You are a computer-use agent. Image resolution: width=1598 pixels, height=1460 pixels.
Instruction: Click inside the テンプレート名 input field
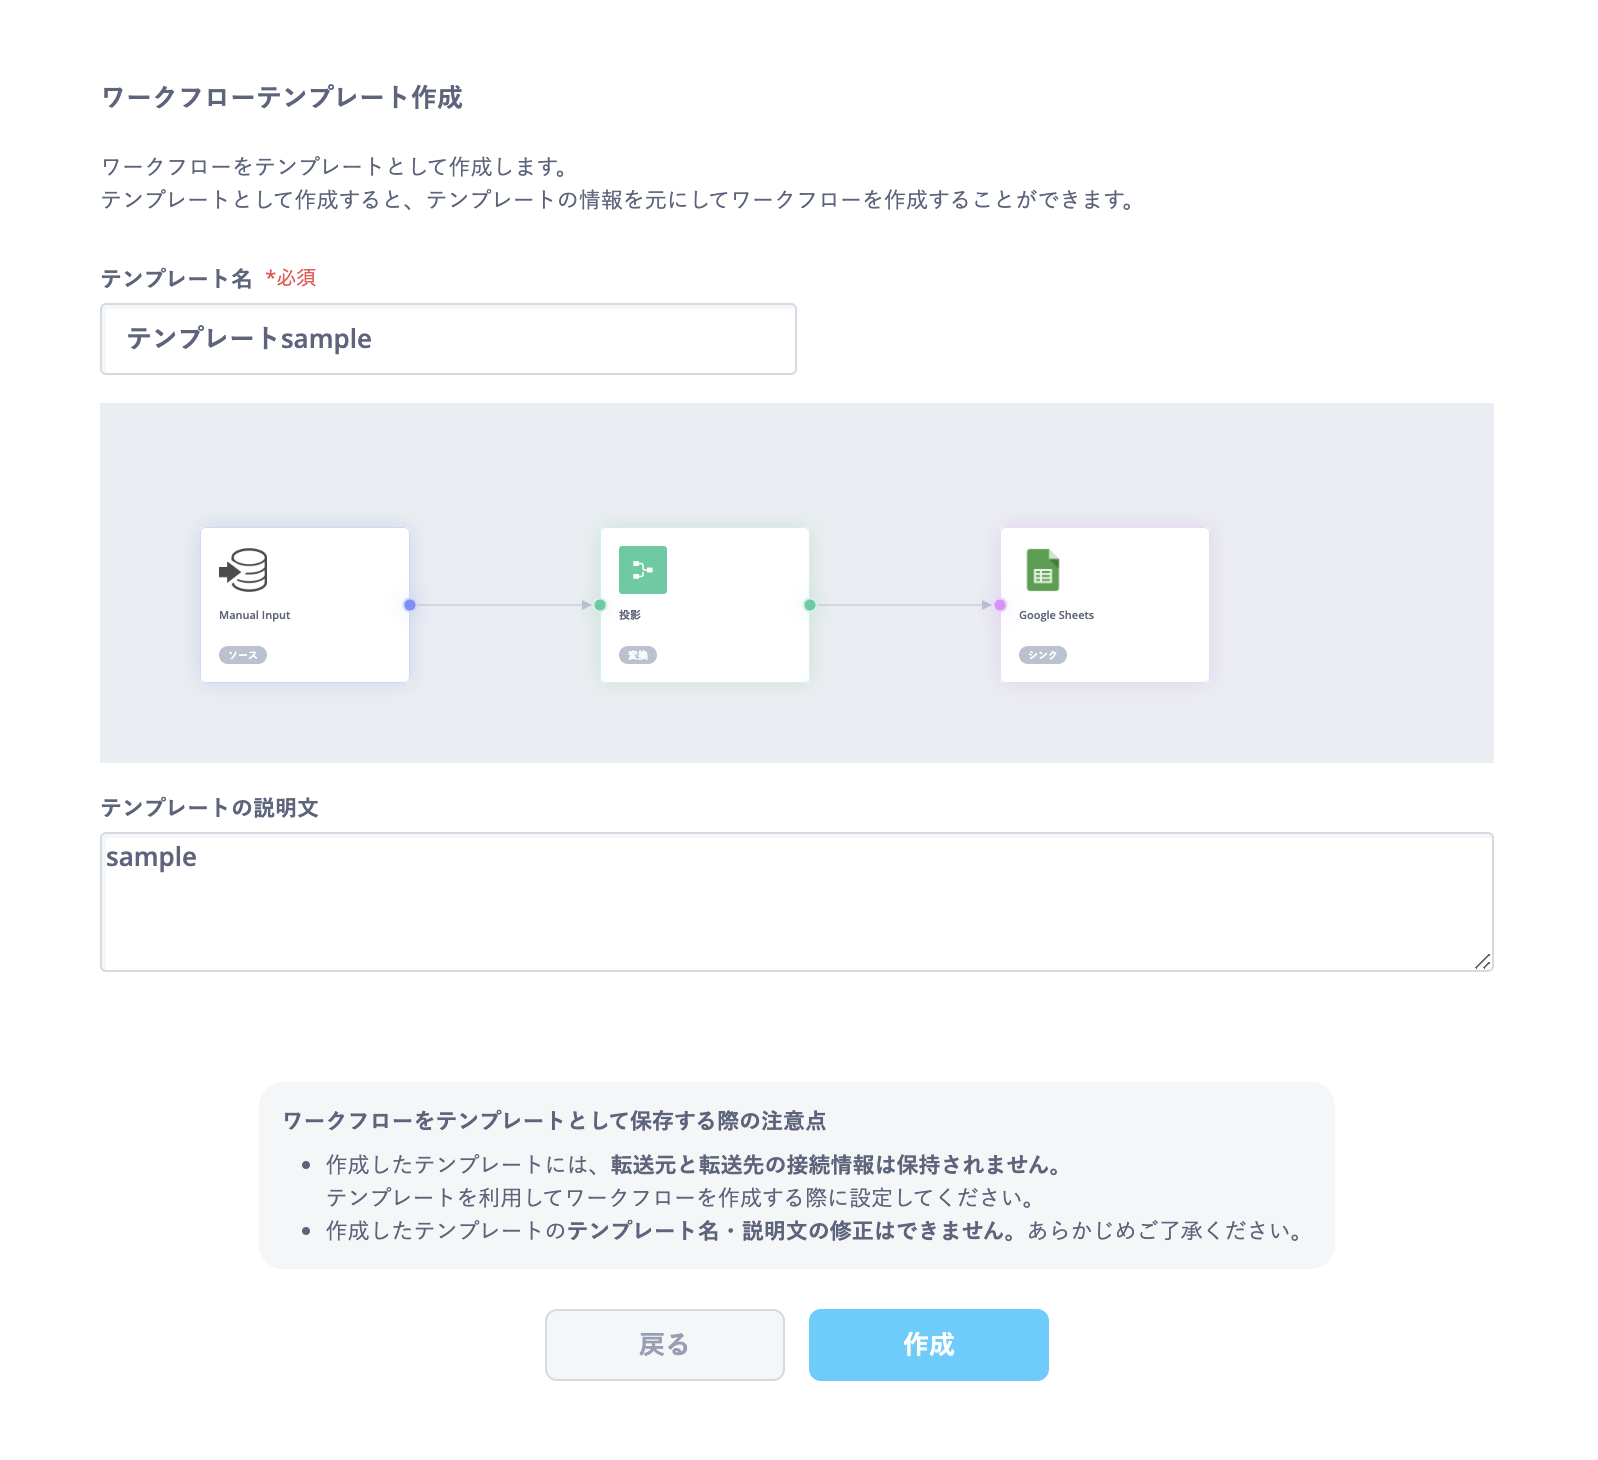pyautogui.click(x=447, y=339)
